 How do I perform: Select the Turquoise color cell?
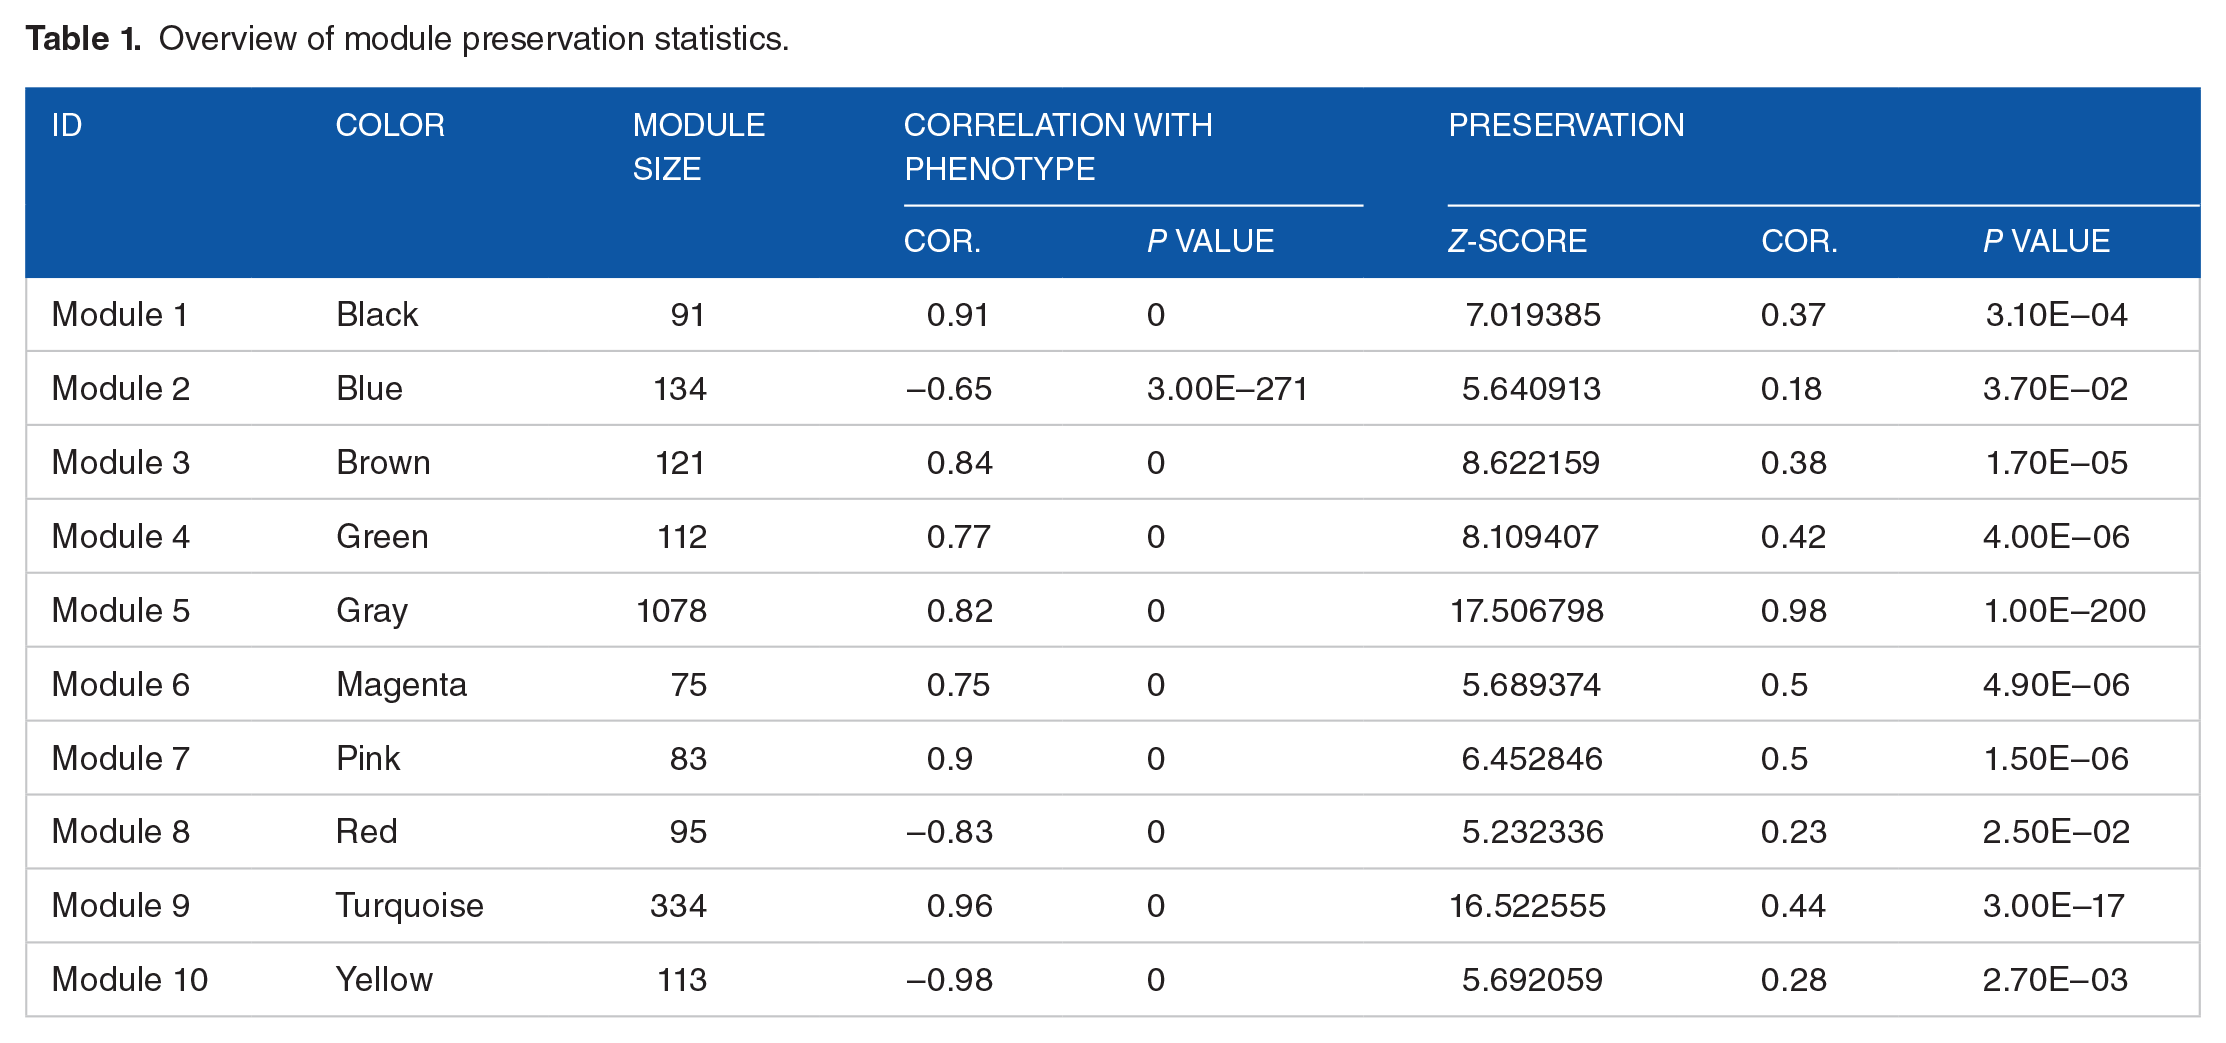[410, 906]
